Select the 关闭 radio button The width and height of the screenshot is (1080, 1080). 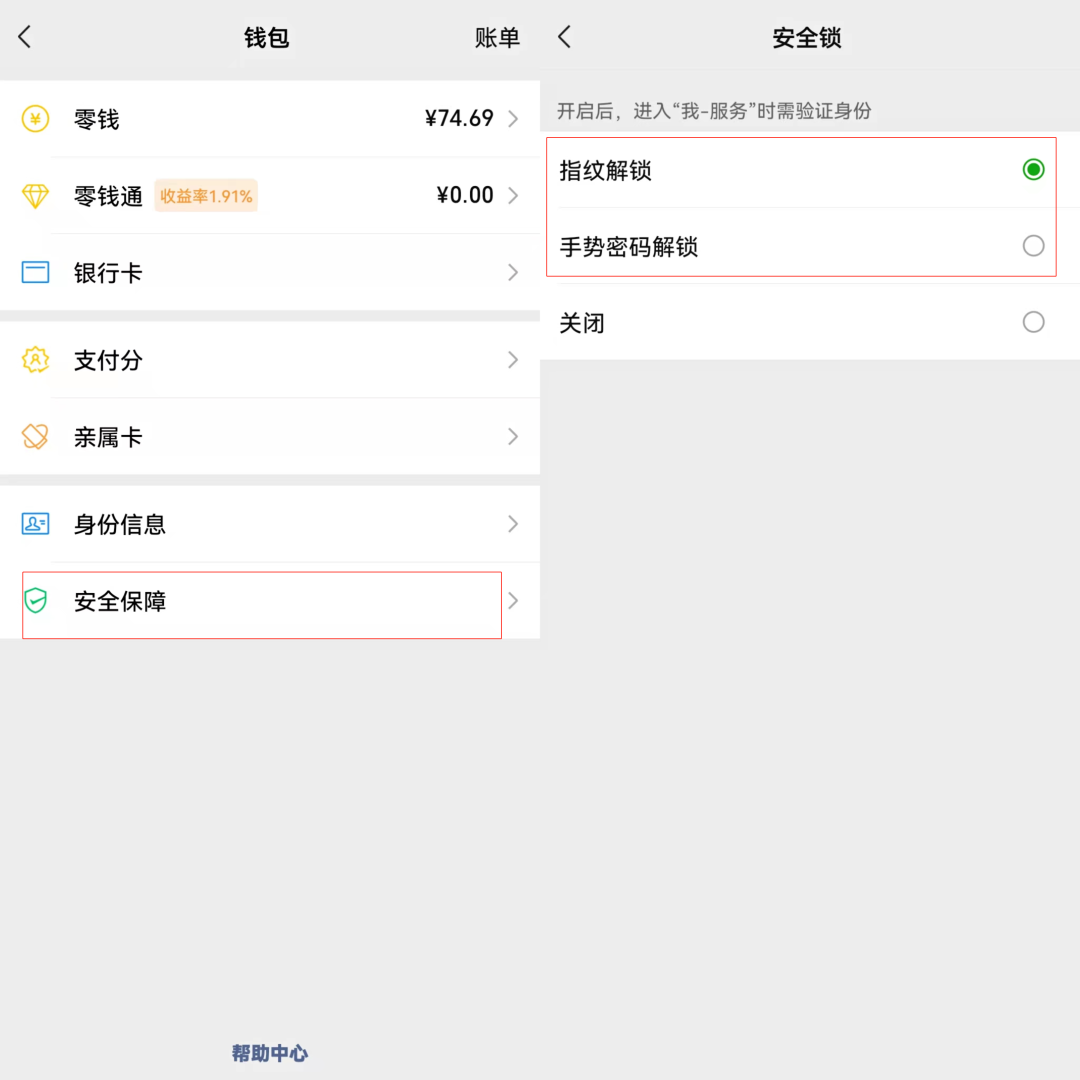coord(1033,322)
